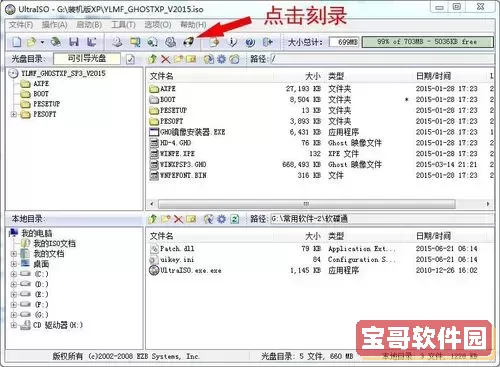
Task: Click the Burn CD image icon
Action: 188,42
